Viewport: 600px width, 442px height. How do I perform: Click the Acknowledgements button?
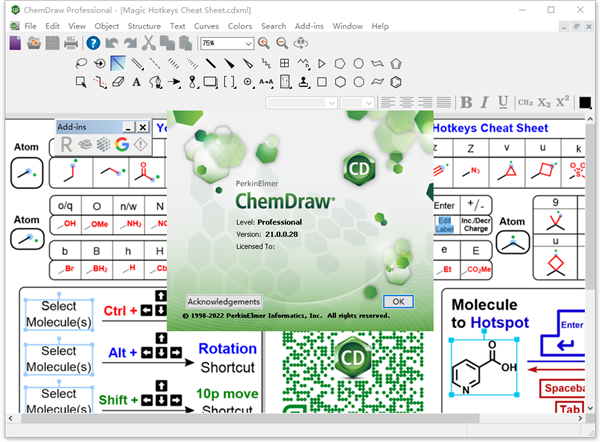[224, 301]
